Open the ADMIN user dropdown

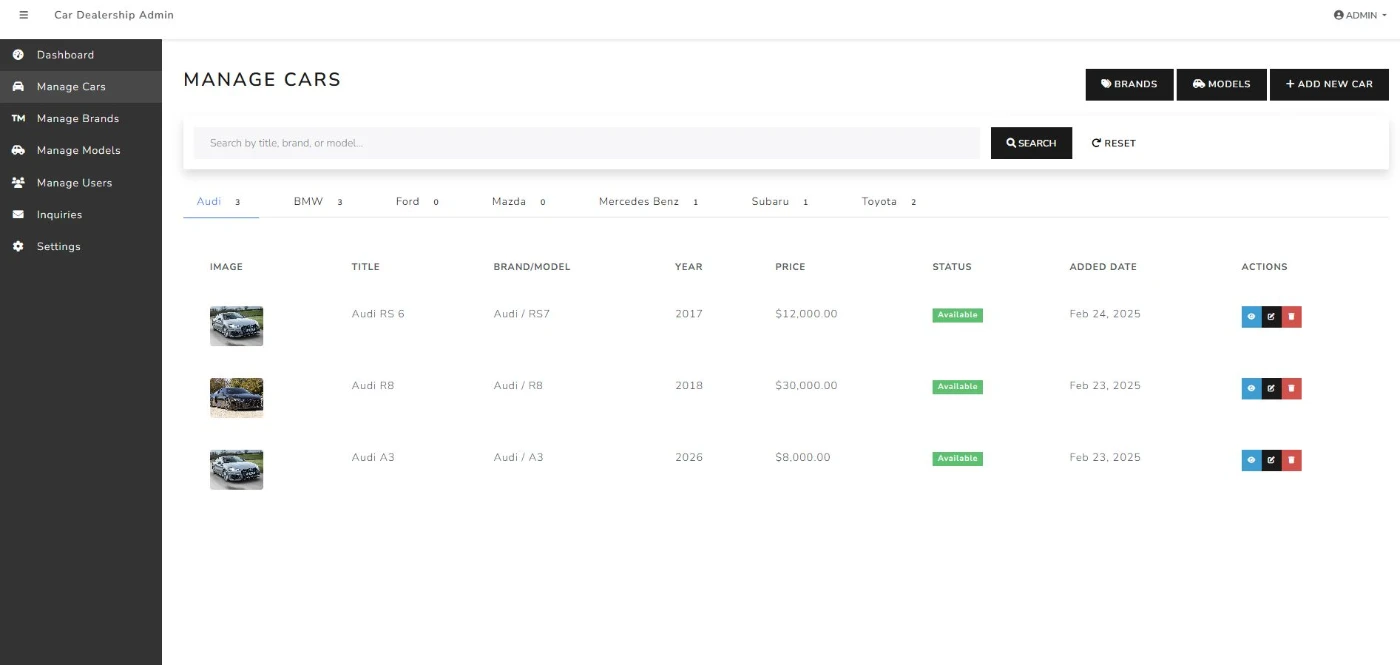[x=1360, y=15]
